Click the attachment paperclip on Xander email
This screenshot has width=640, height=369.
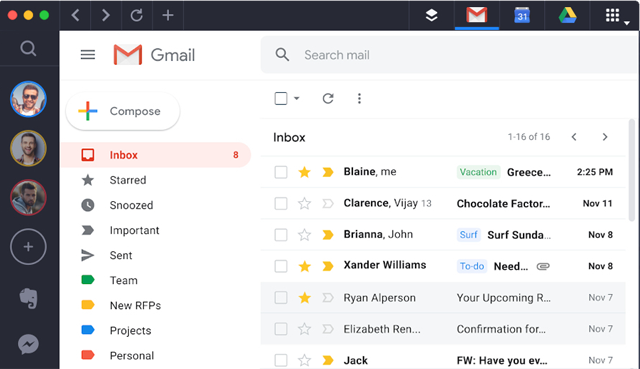pyautogui.click(x=543, y=266)
